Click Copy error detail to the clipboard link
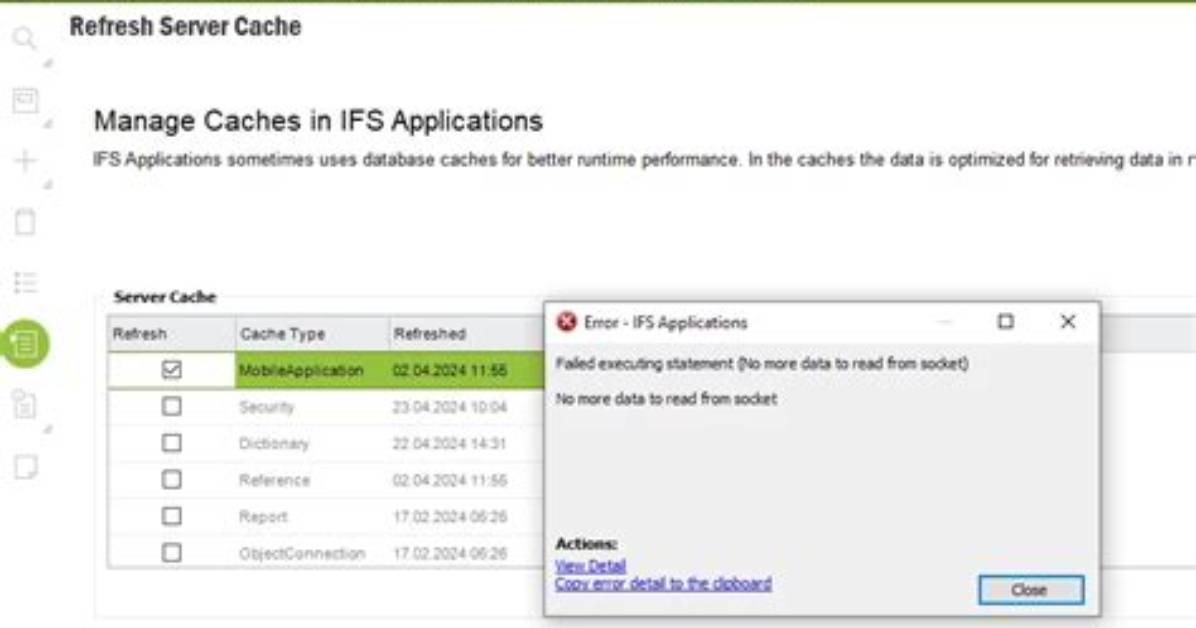The width and height of the screenshot is (1196, 628). [x=663, y=584]
